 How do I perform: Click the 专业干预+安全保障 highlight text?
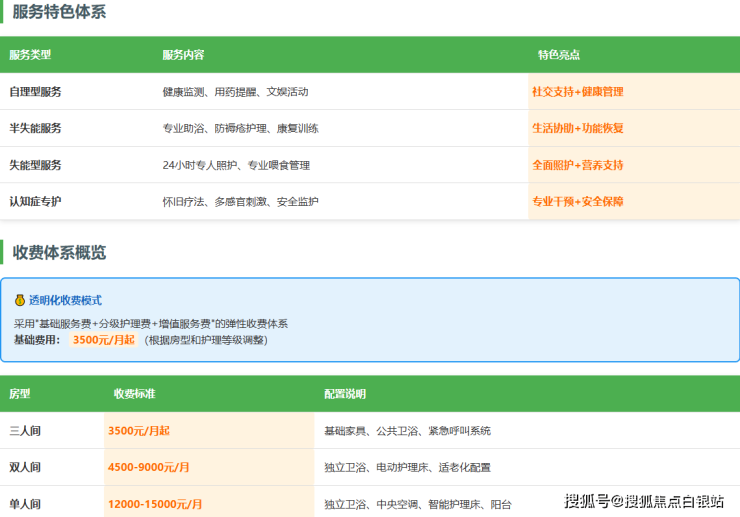(577, 202)
